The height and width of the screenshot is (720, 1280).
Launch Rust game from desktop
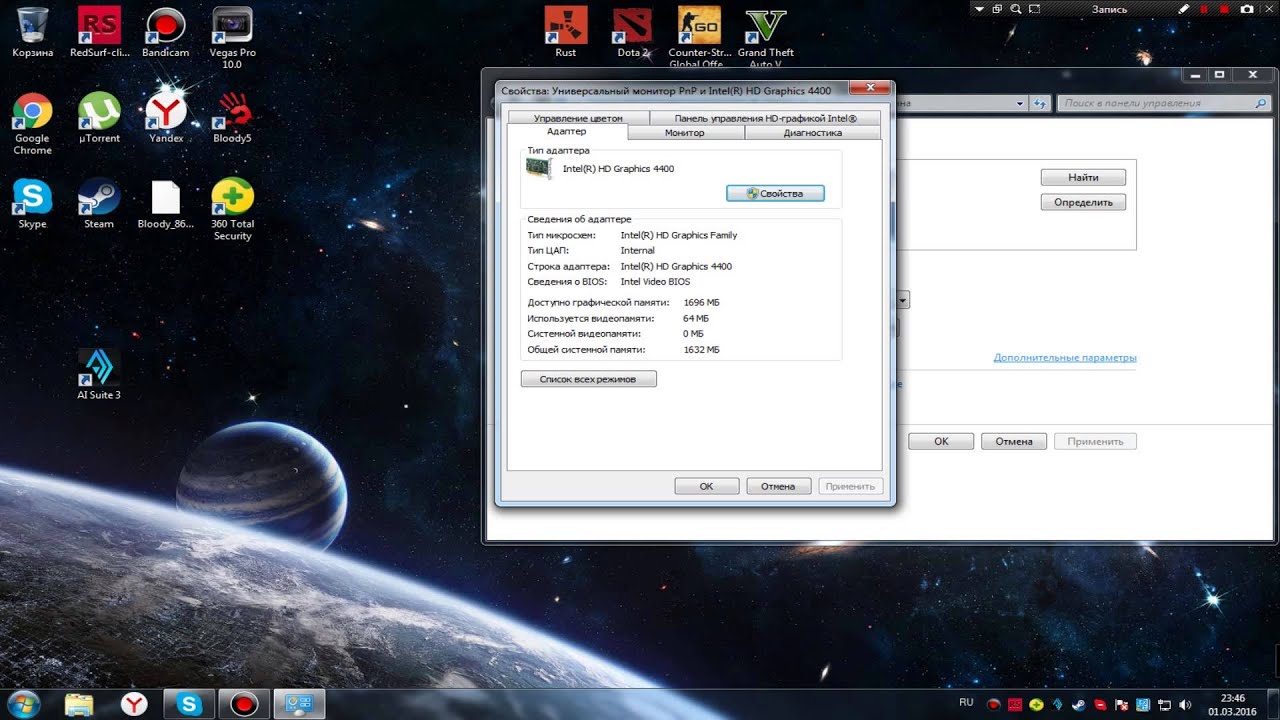point(565,32)
